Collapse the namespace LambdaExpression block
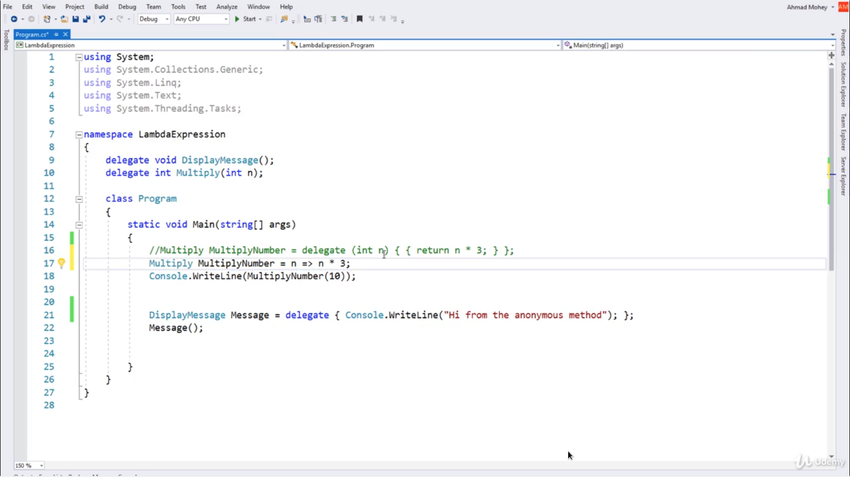The image size is (850, 477). coord(79,134)
